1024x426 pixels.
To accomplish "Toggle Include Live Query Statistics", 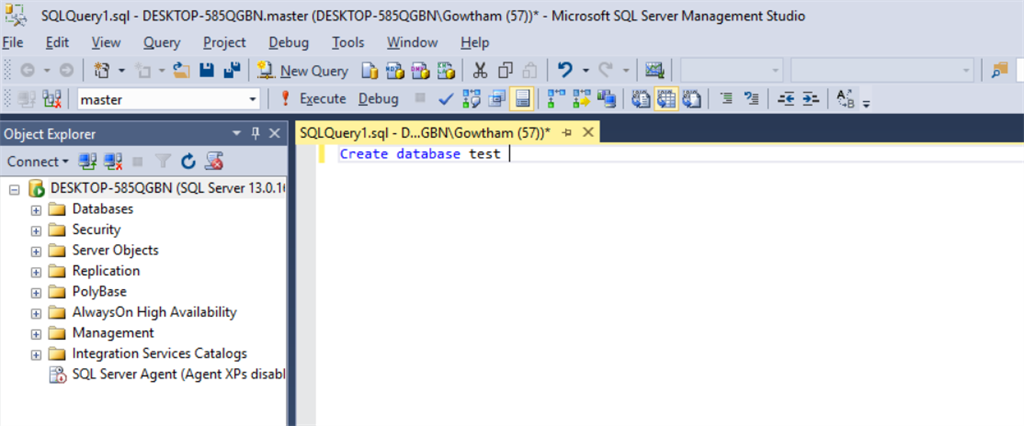I will (x=581, y=99).
